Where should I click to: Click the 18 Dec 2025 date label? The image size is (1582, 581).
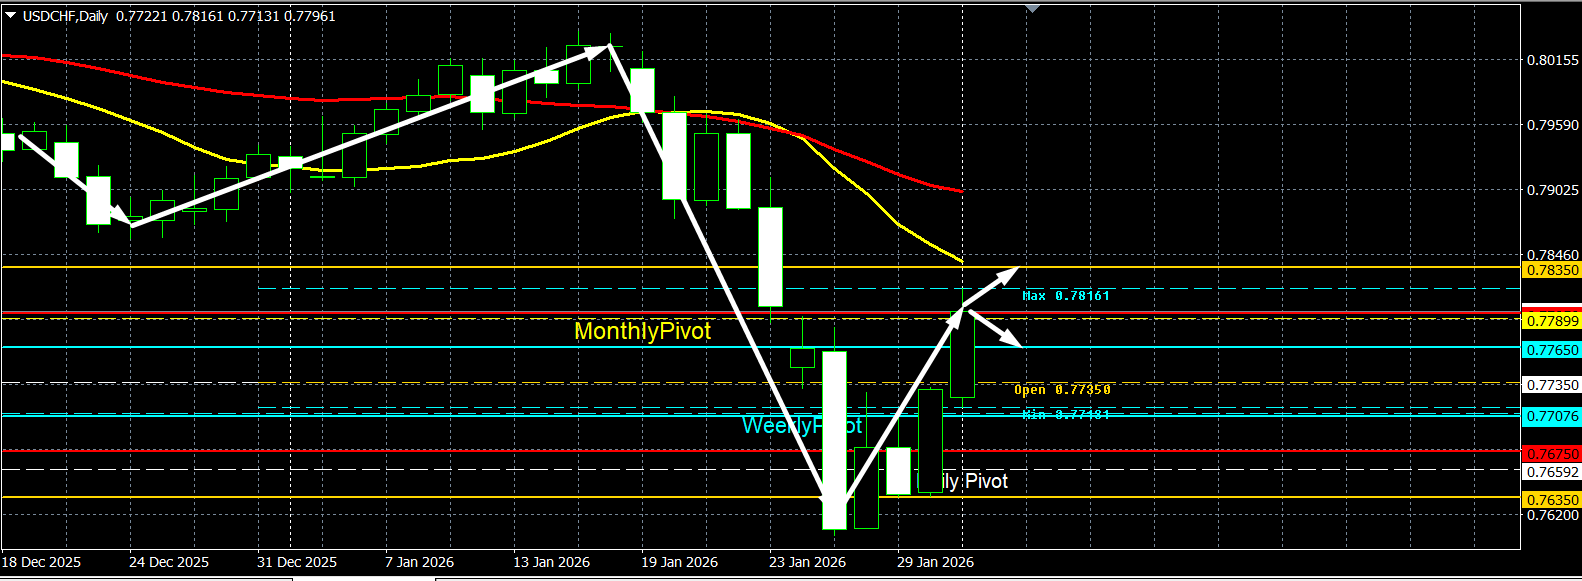41,562
